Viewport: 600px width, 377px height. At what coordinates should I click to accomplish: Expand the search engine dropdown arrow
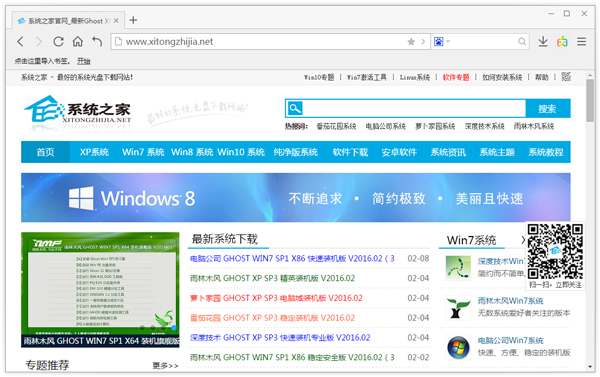pyautogui.click(x=448, y=41)
